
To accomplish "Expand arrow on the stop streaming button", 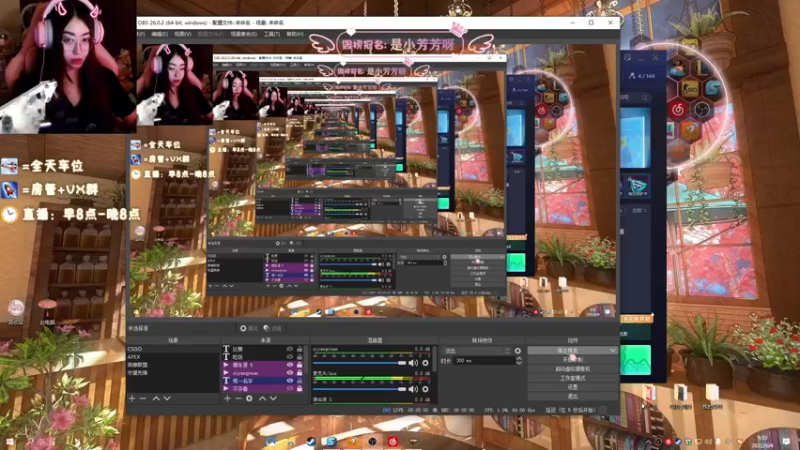I will point(612,351).
